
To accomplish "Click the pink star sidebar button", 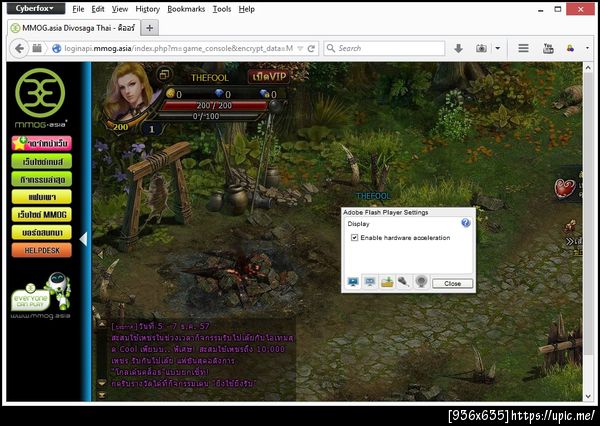I will click(42, 143).
